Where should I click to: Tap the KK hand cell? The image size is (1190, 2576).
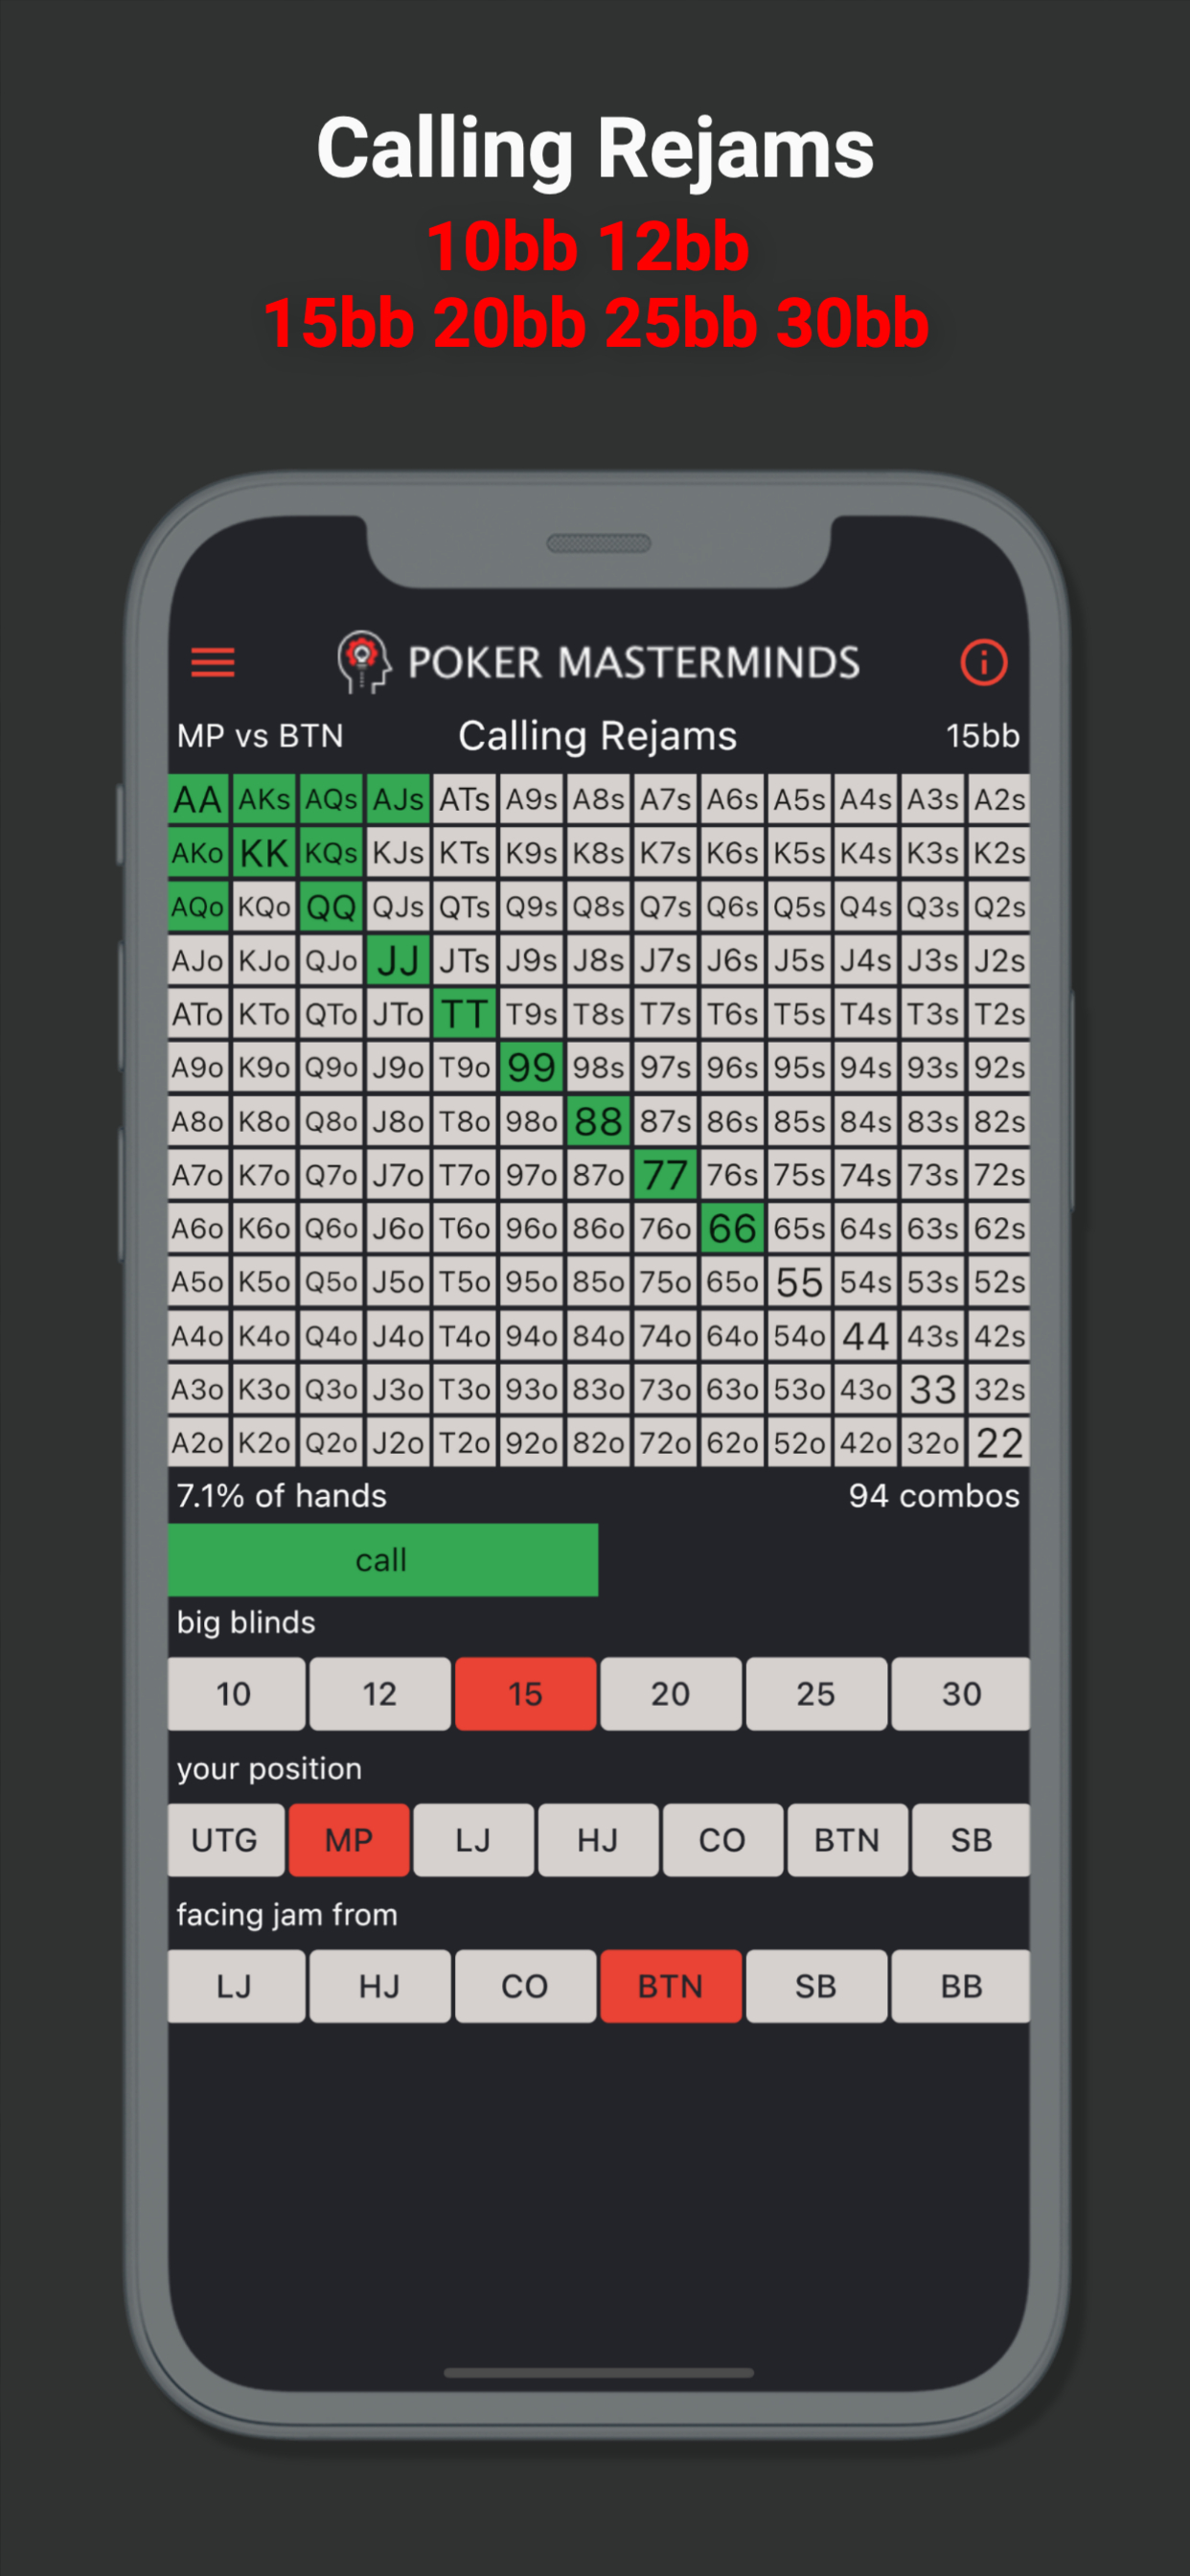coord(264,853)
